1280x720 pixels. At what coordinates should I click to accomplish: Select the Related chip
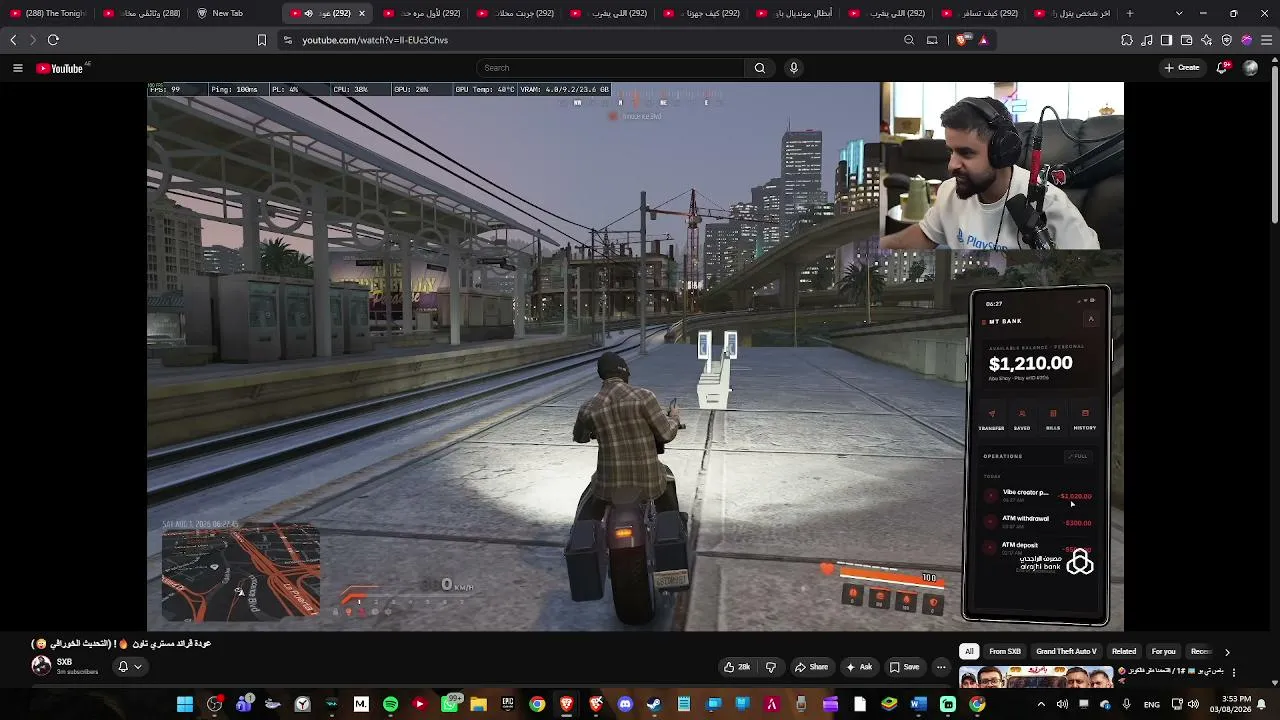(1124, 652)
